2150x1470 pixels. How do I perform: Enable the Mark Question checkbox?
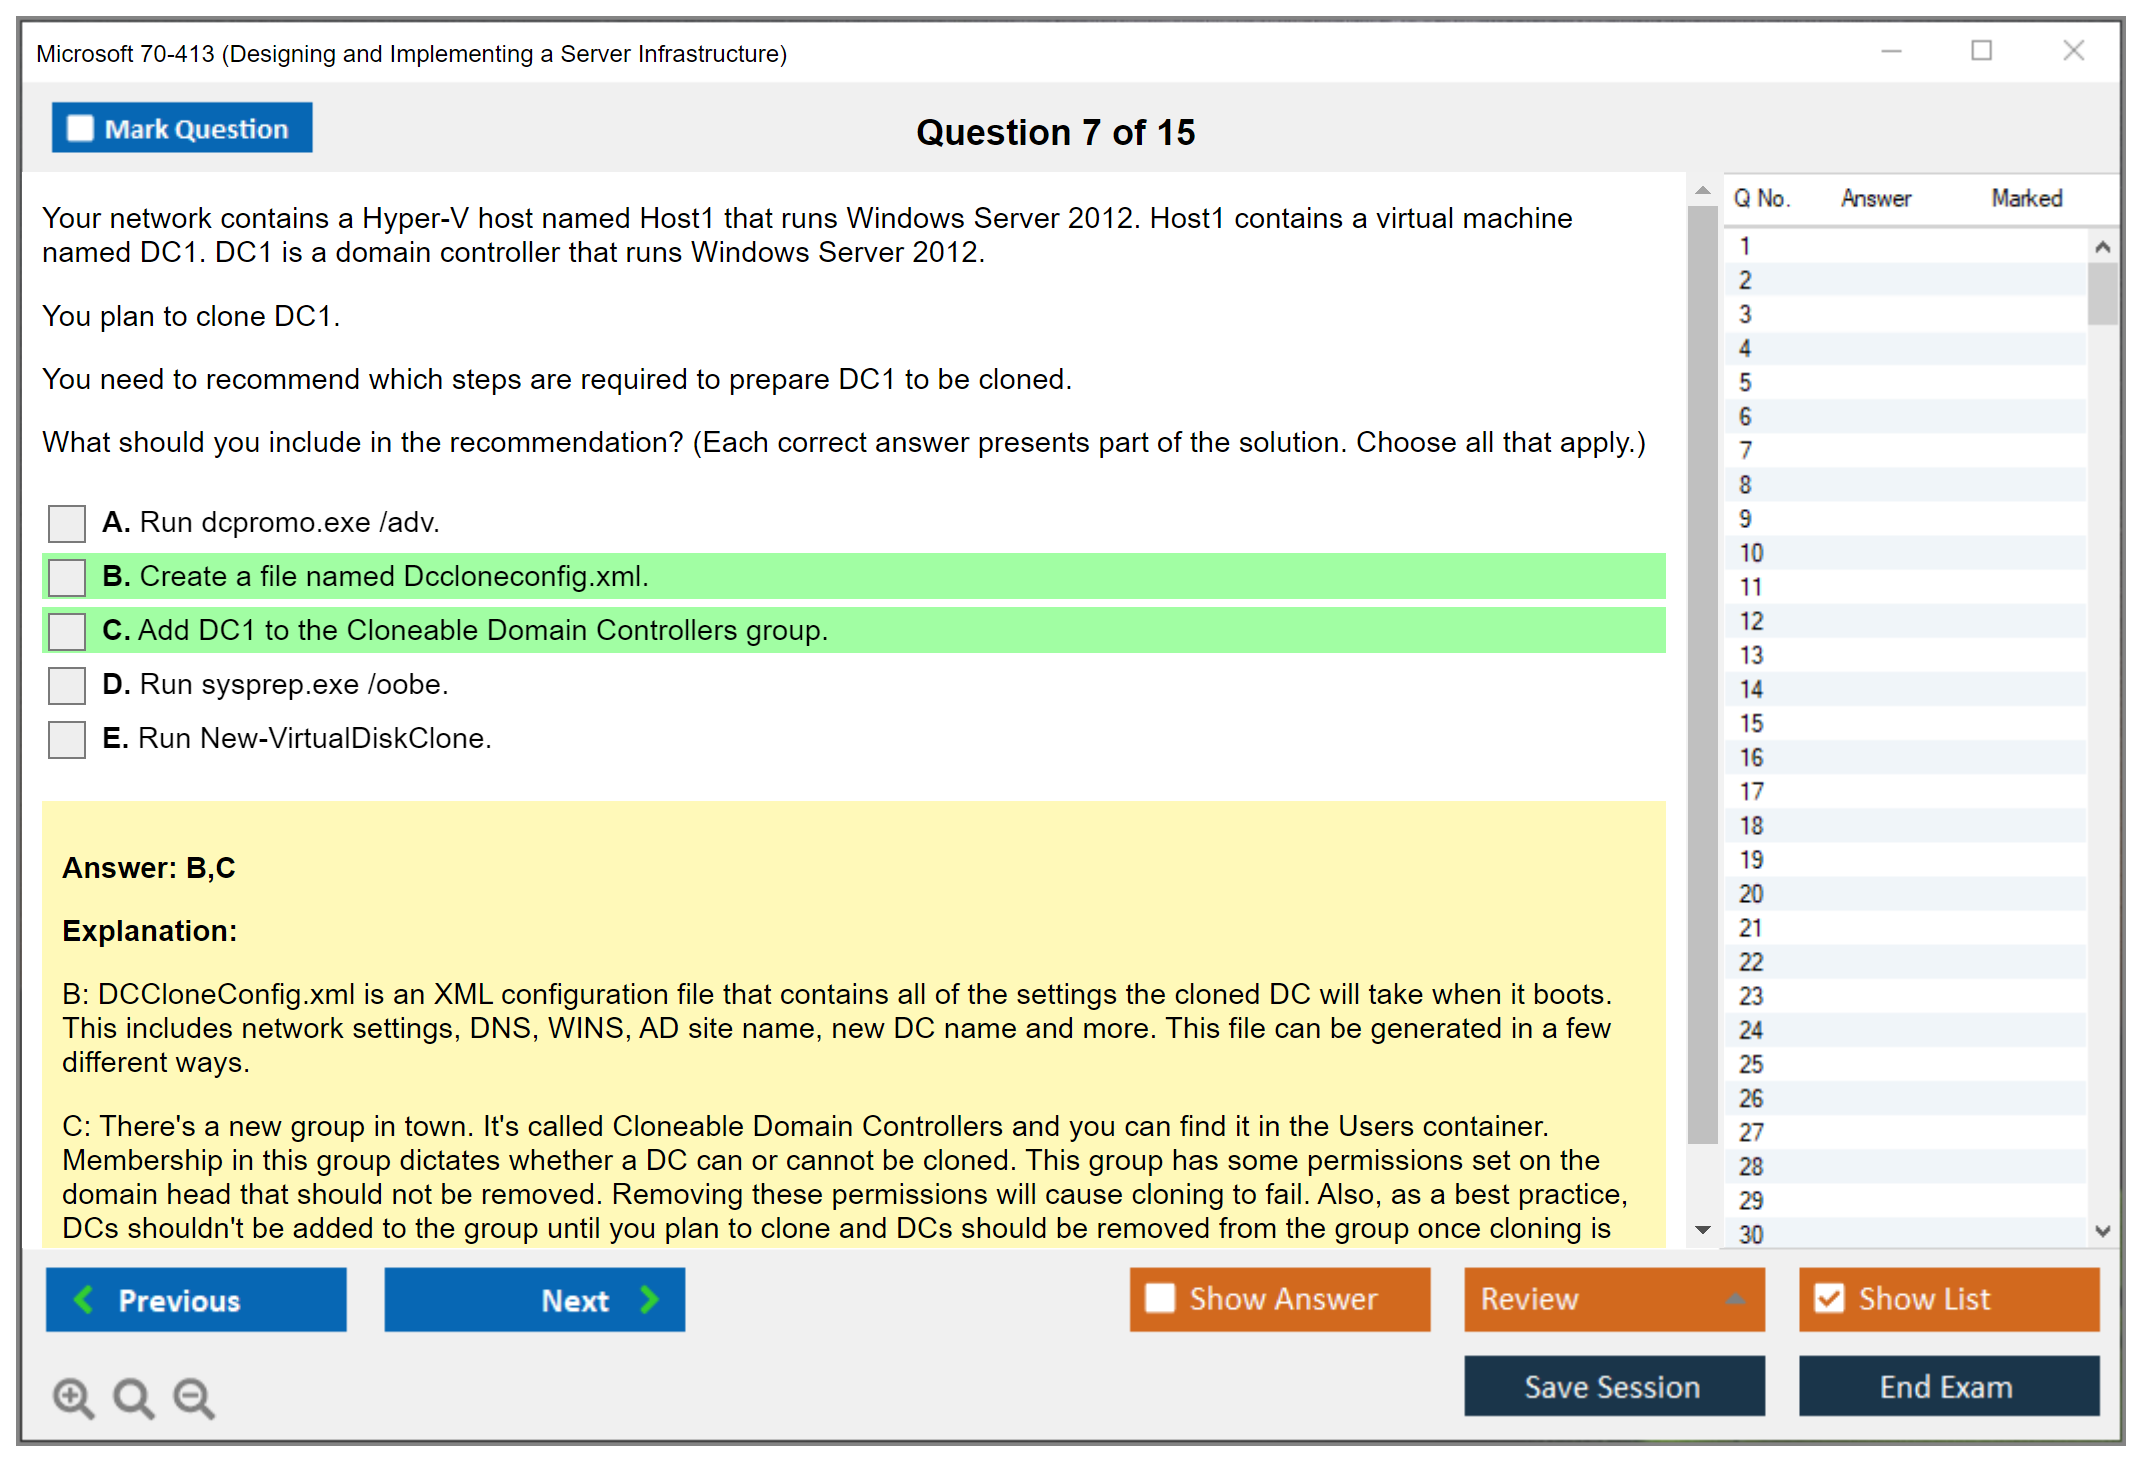(x=79, y=127)
